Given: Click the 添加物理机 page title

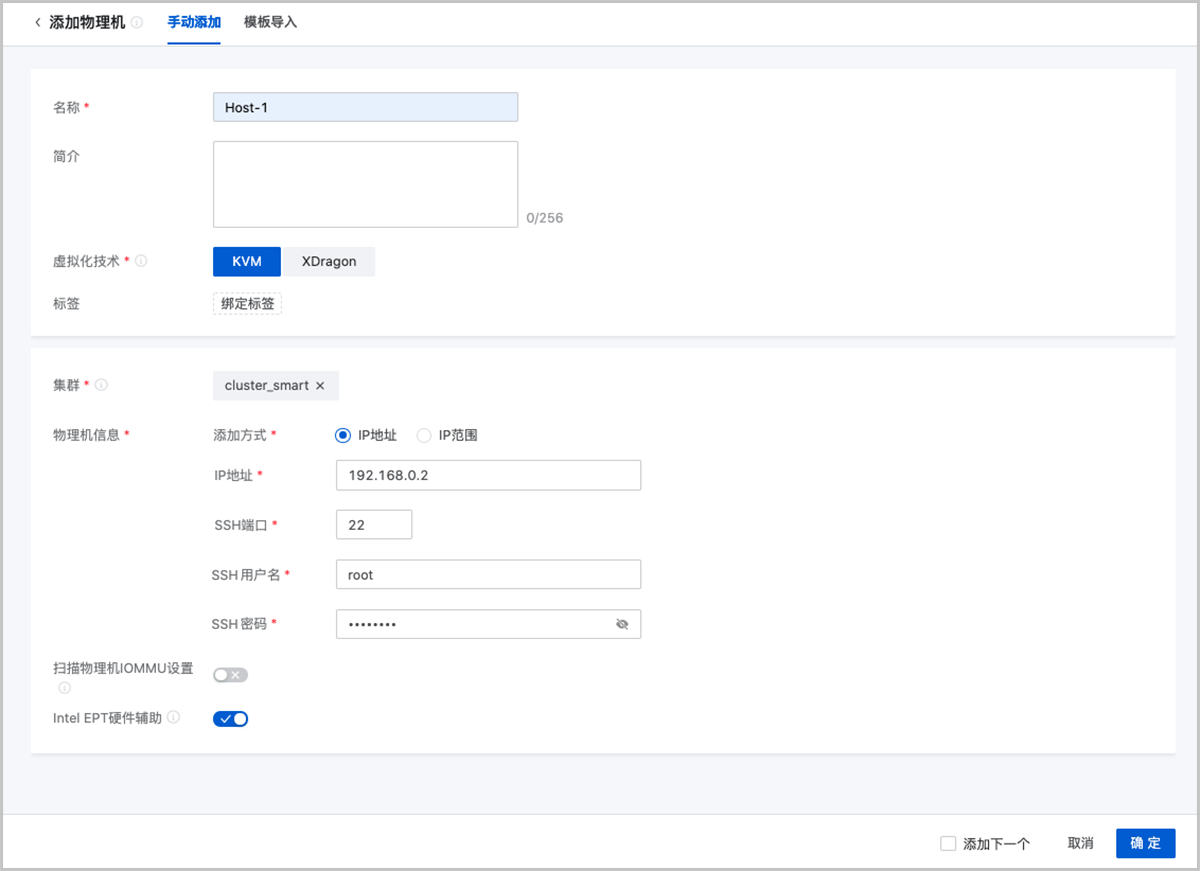Looking at the screenshot, I should click(x=87, y=22).
